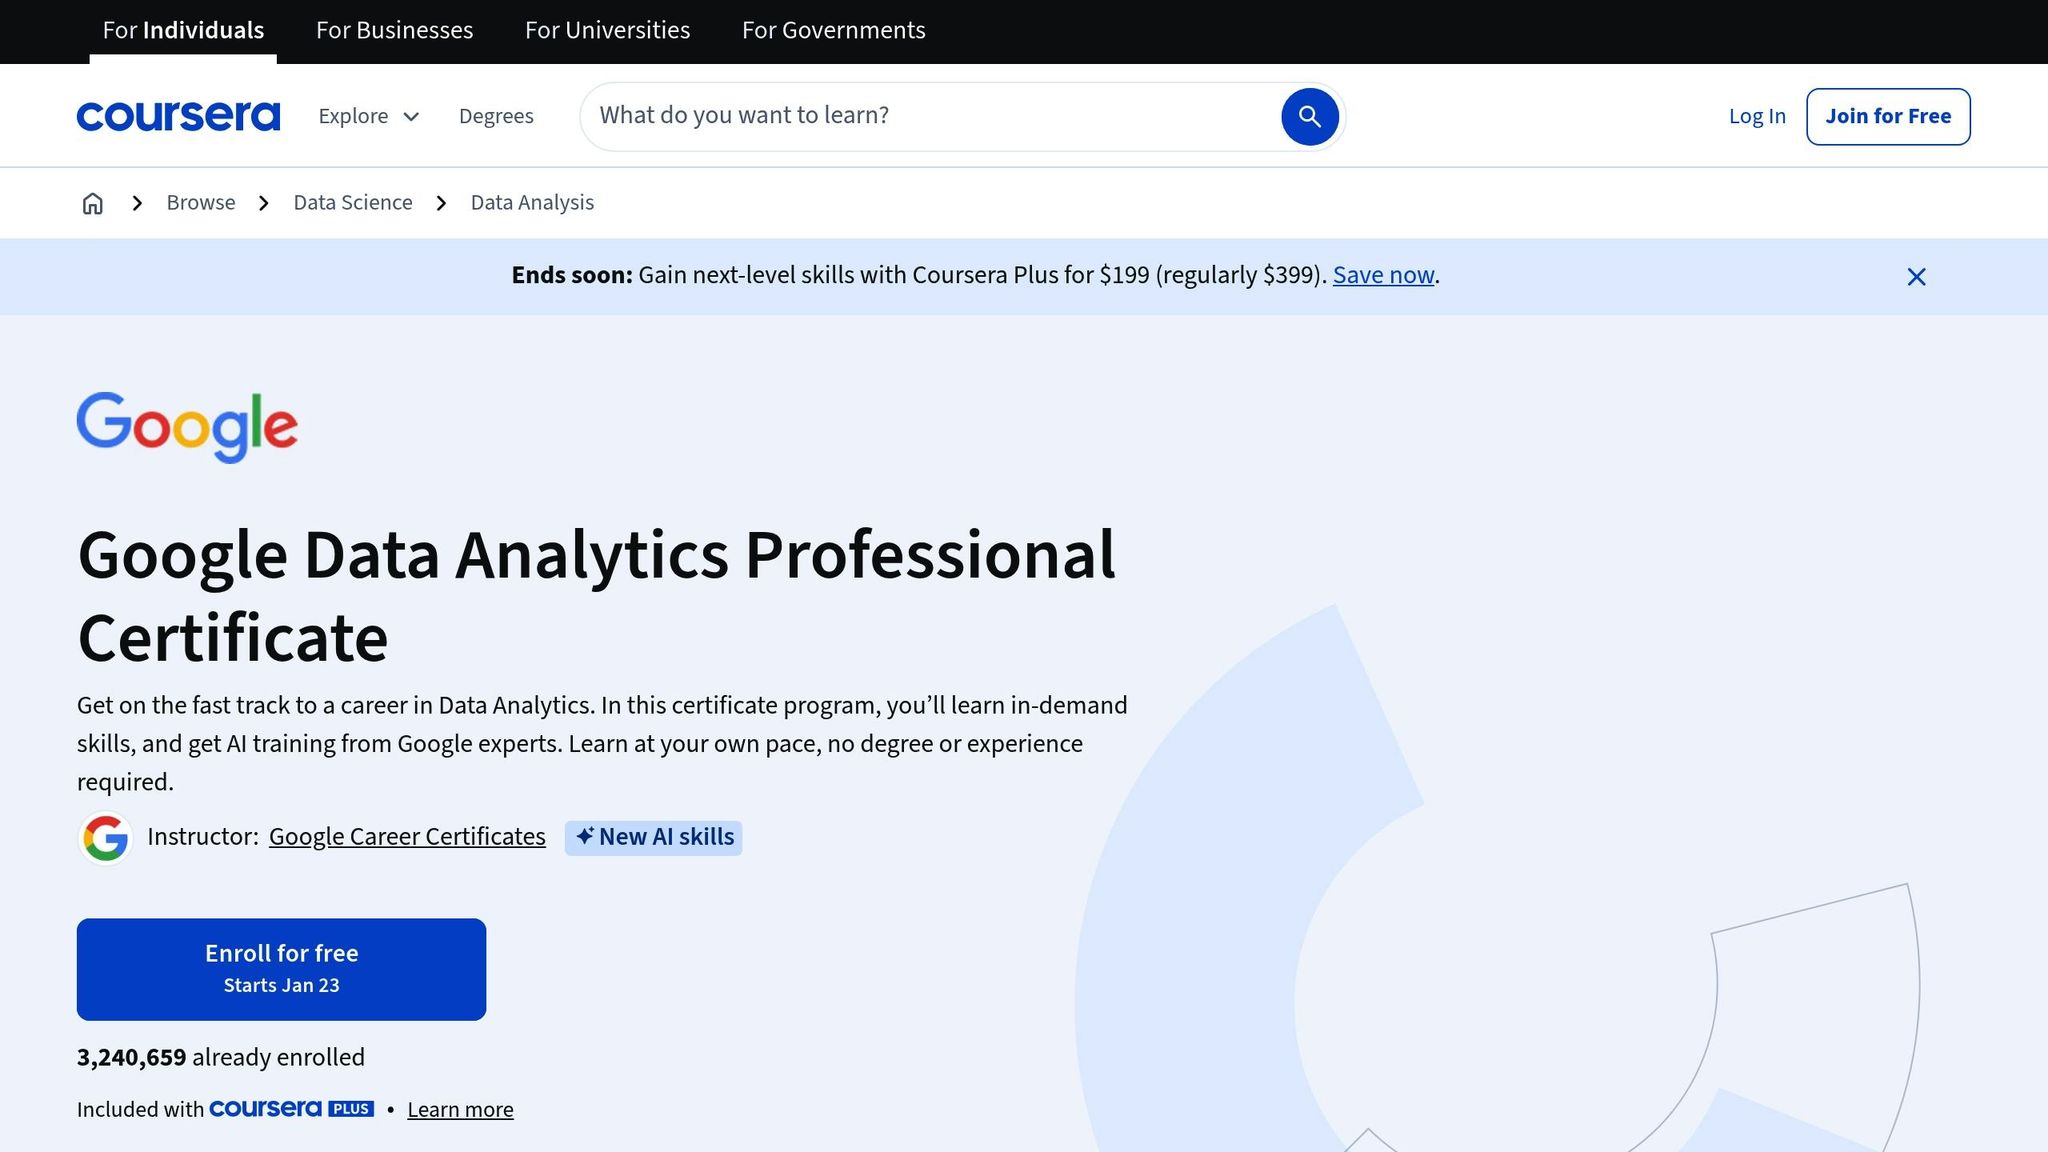Screen dimensions: 2048x1152
Task: Open the Explore dropdown
Action: [x=368, y=116]
